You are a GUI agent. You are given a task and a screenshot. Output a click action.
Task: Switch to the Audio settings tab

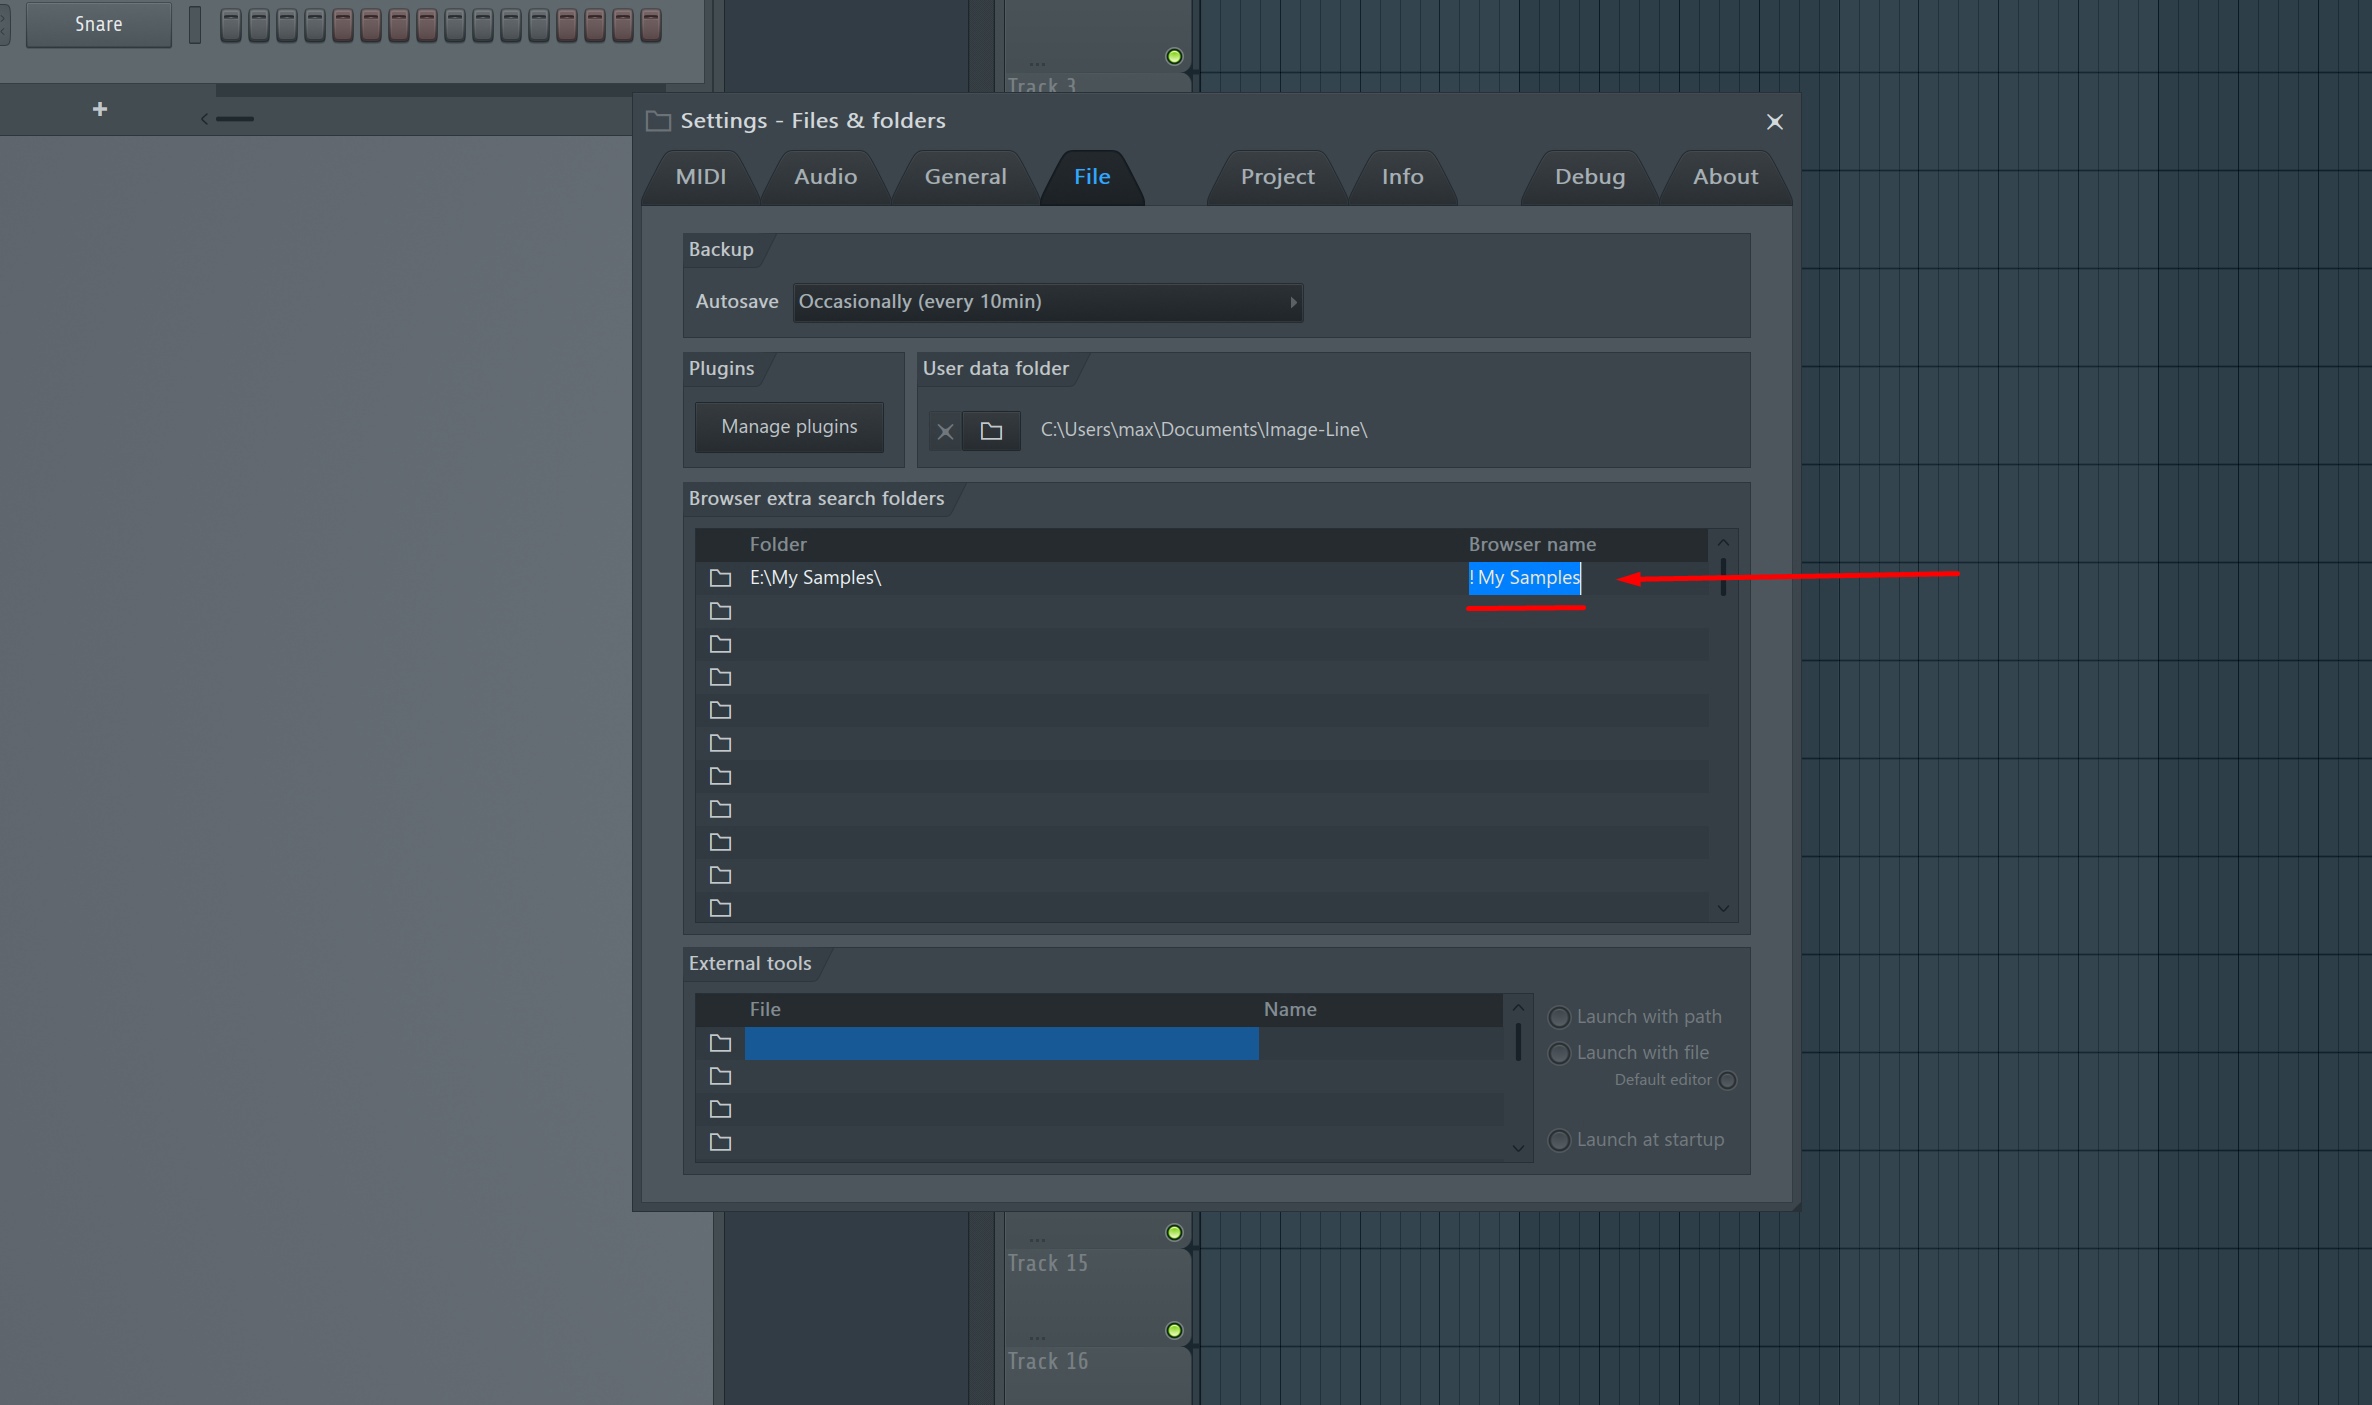[x=825, y=177]
